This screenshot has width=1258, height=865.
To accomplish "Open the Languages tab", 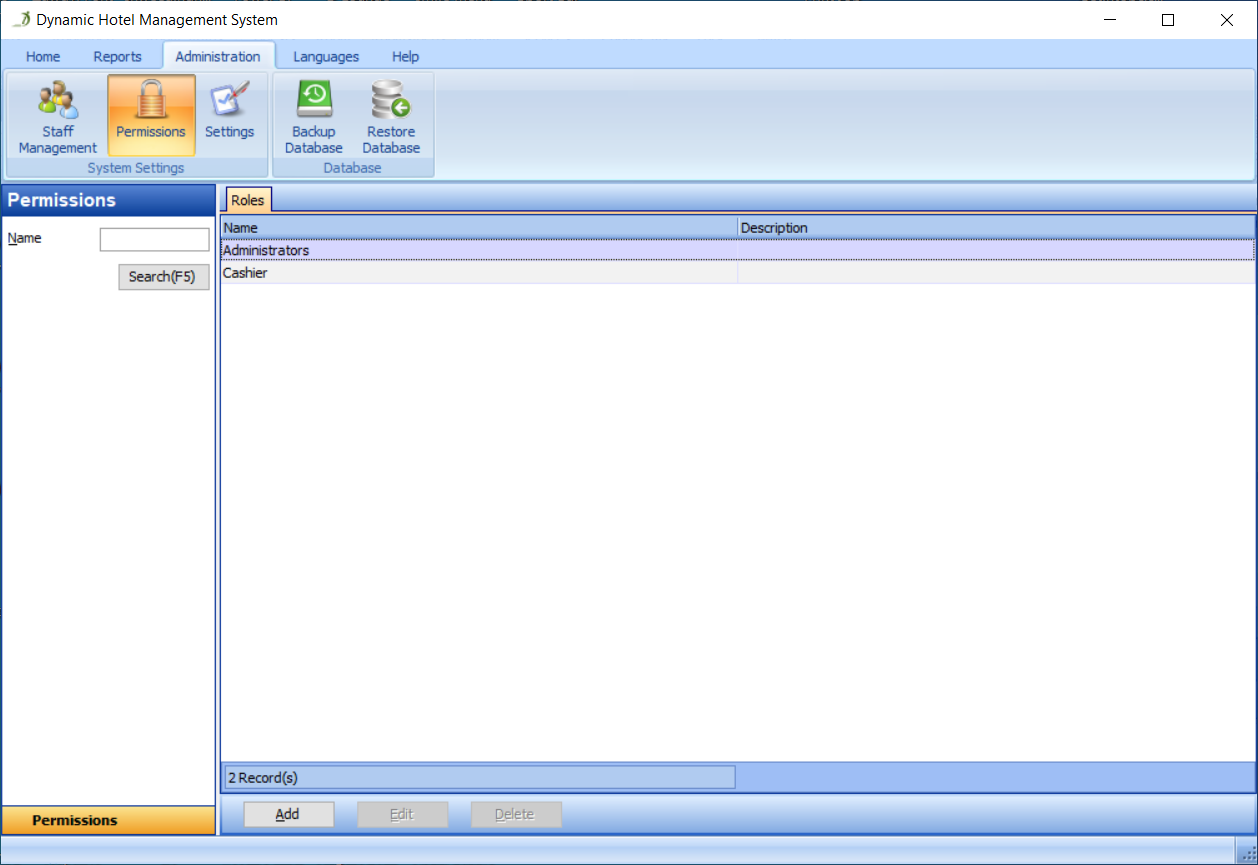I will coord(326,57).
